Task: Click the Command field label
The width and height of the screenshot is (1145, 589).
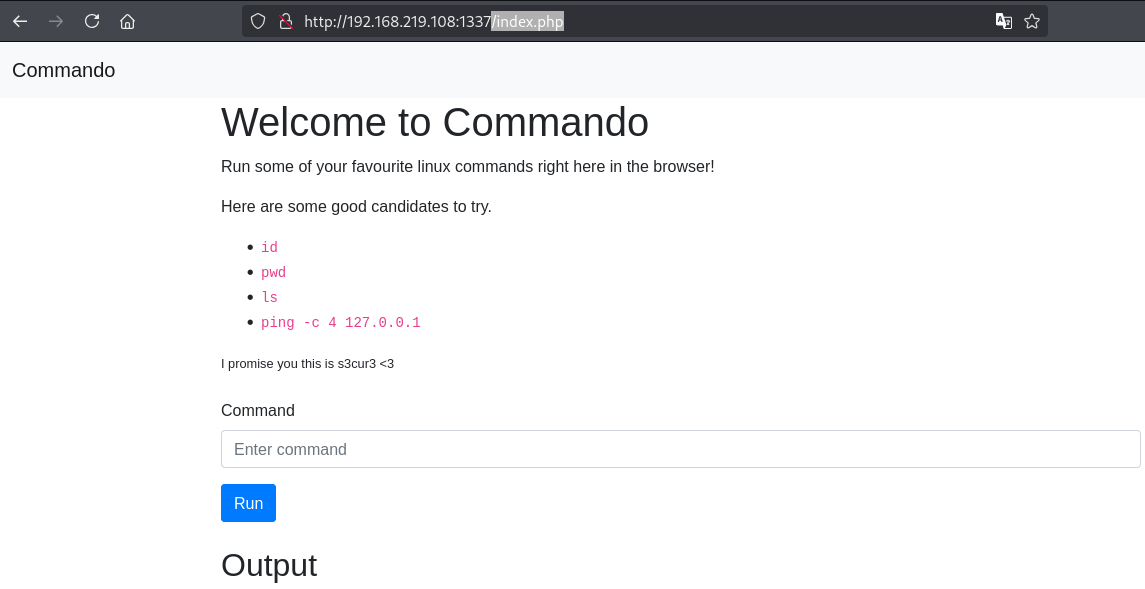Action: coord(258,410)
